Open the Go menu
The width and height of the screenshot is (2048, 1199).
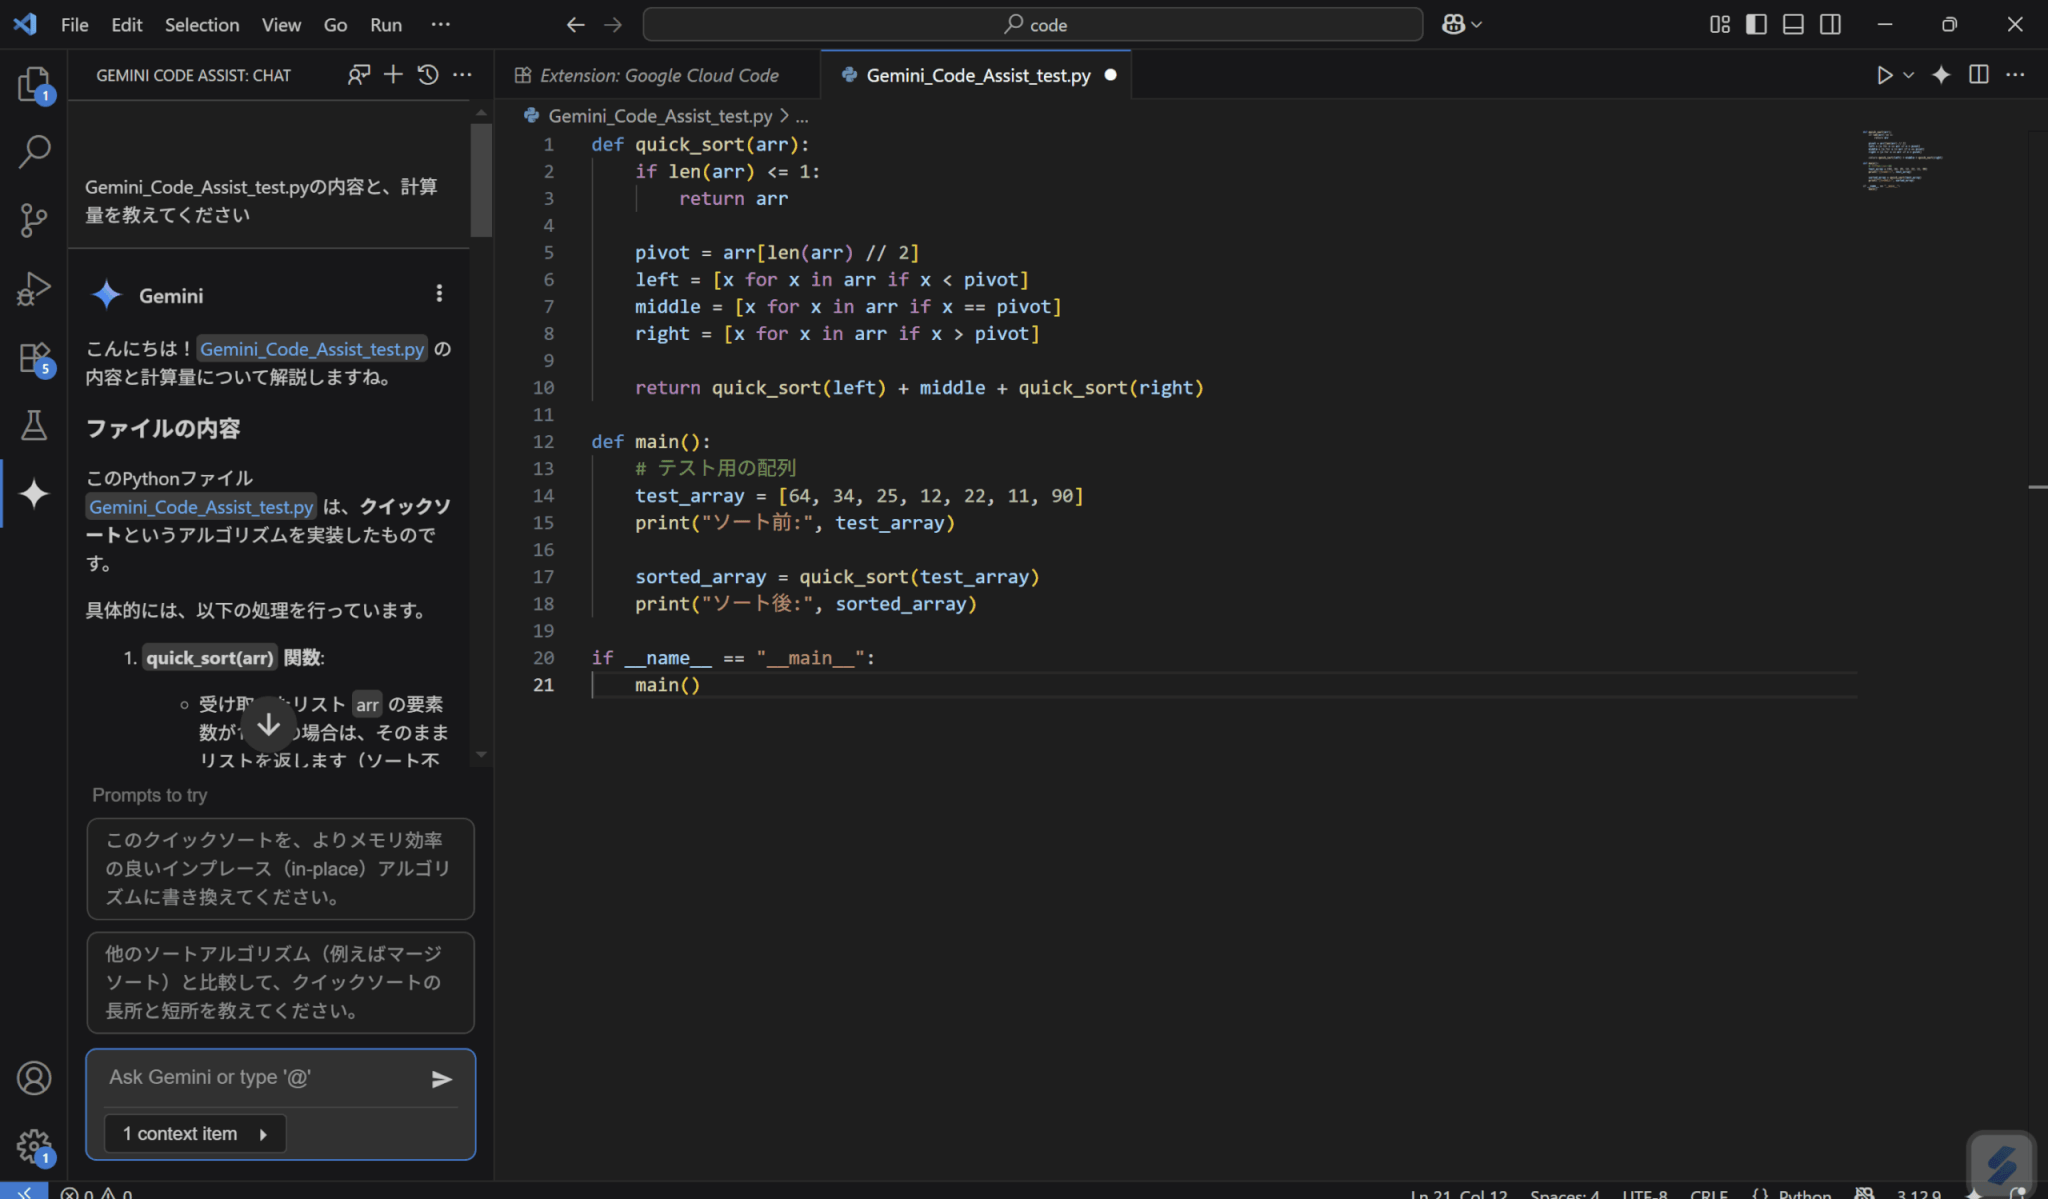[335, 24]
